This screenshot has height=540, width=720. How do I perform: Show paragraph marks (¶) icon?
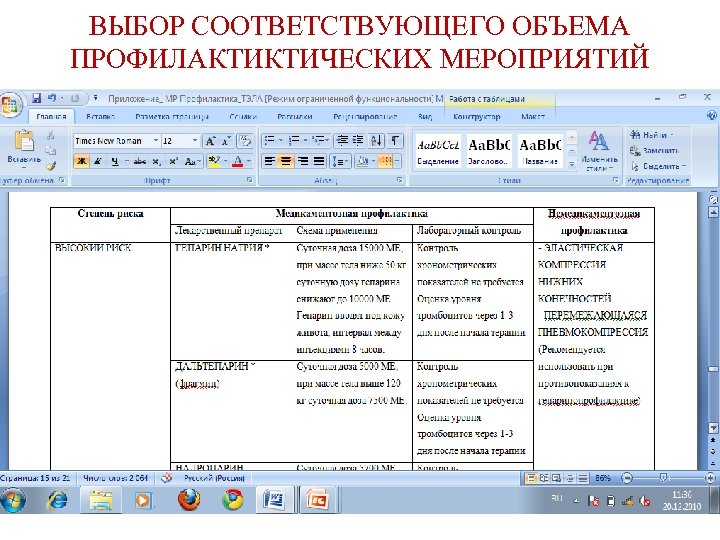click(x=395, y=141)
